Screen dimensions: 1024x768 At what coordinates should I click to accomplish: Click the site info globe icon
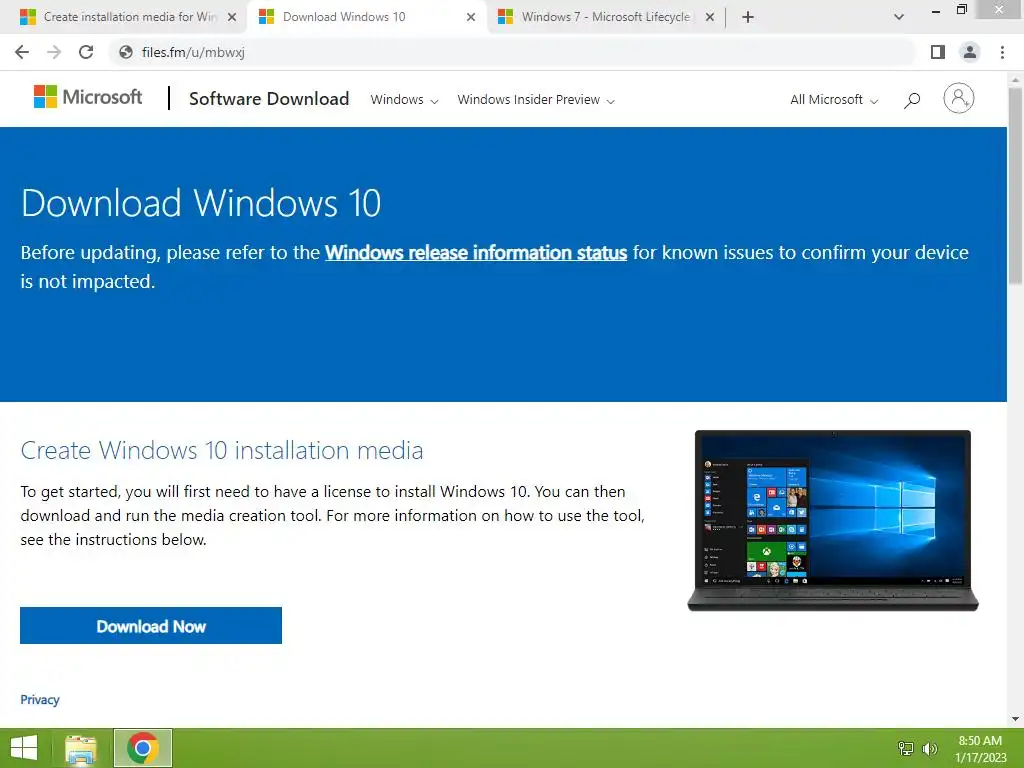(x=126, y=52)
